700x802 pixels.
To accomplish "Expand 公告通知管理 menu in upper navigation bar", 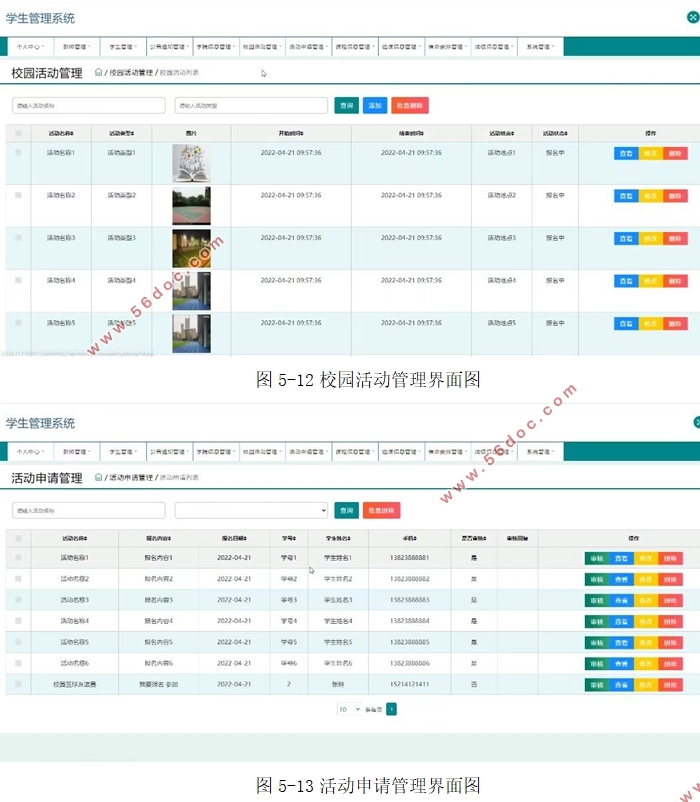I will [169, 47].
